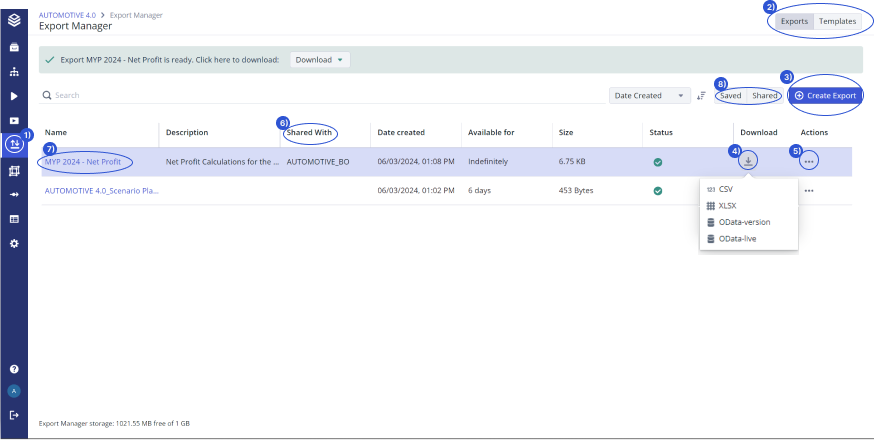Open the Export Manager sidebar icon
This screenshot has width=874, height=440.
point(14,144)
